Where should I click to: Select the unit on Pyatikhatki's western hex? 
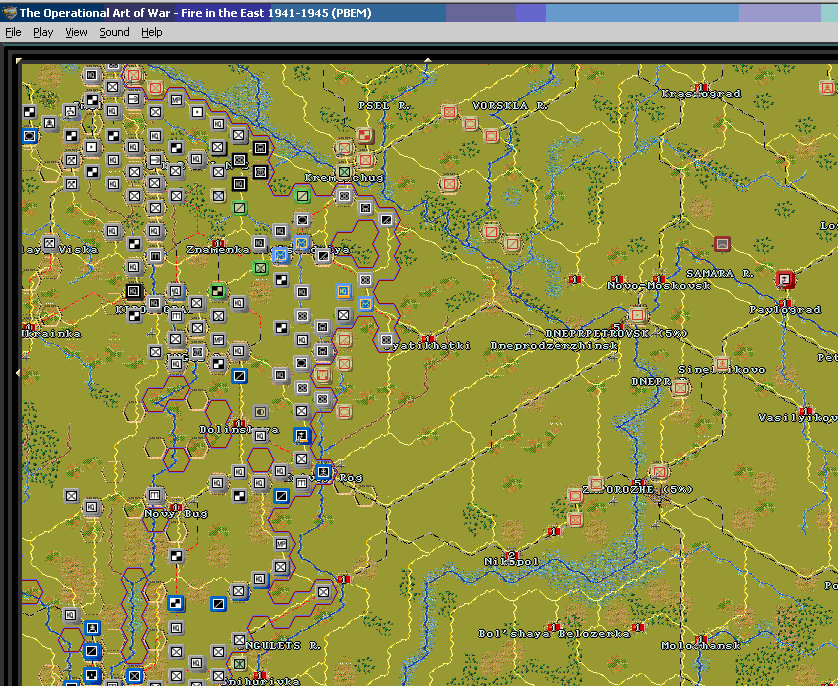point(386,340)
